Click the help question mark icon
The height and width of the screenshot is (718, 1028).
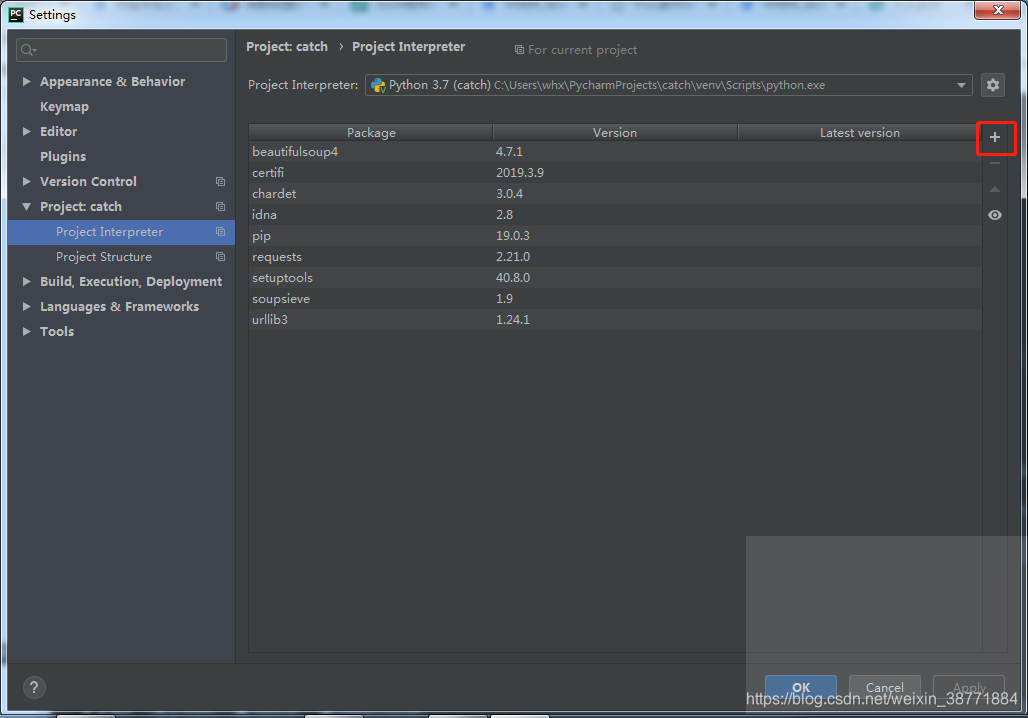point(34,687)
